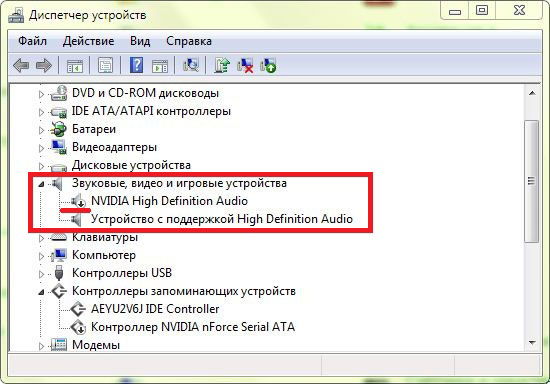The image size is (550, 384).
Task: Select the Клавиатуры category label
Action: (x=105, y=237)
